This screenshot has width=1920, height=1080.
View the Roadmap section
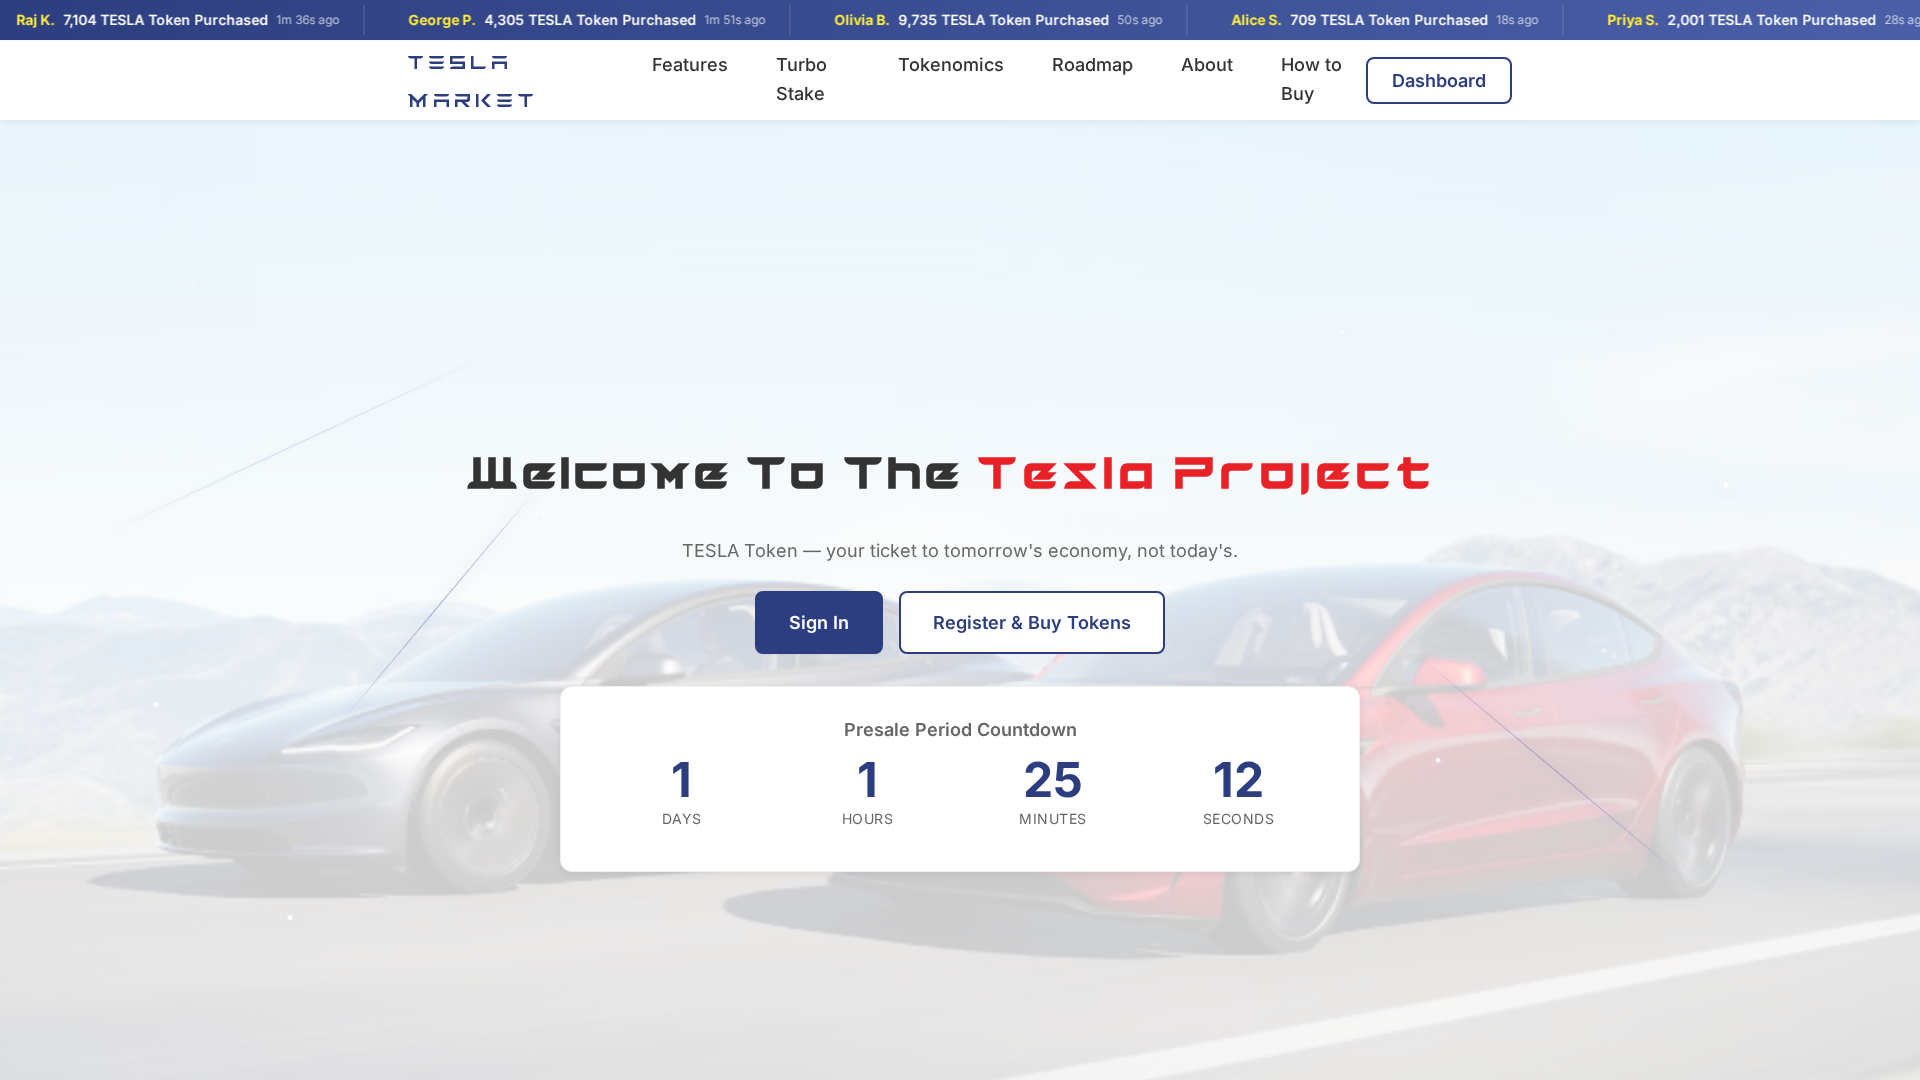[1092, 65]
